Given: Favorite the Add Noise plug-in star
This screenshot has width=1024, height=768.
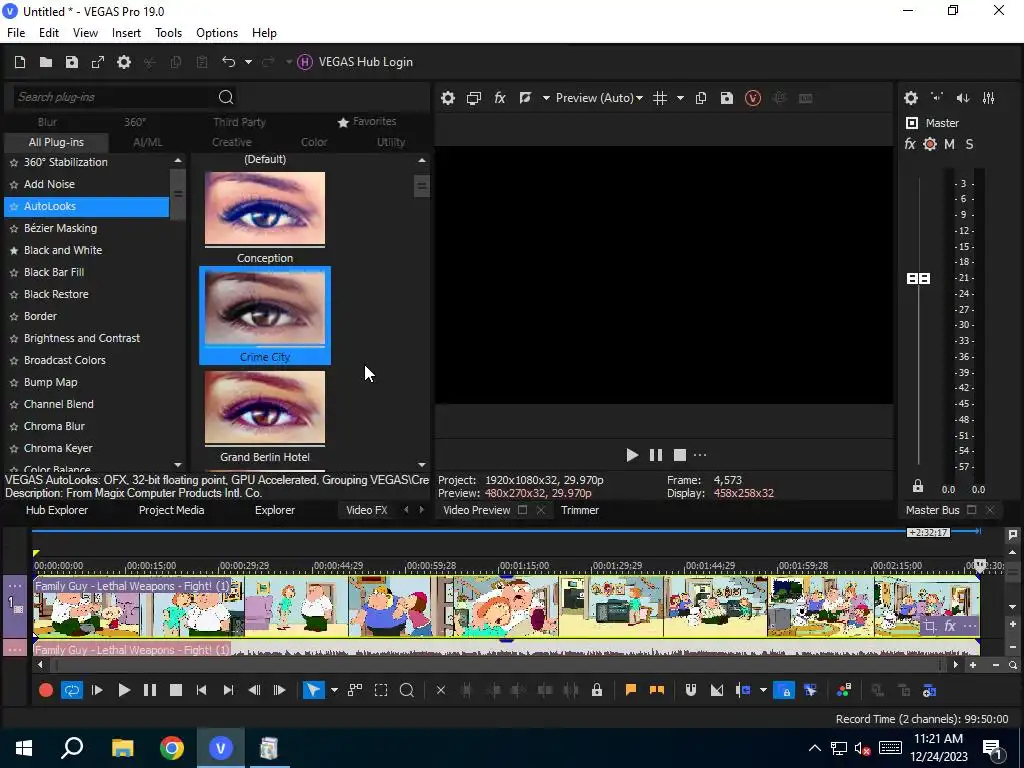Looking at the screenshot, I should click(14, 184).
